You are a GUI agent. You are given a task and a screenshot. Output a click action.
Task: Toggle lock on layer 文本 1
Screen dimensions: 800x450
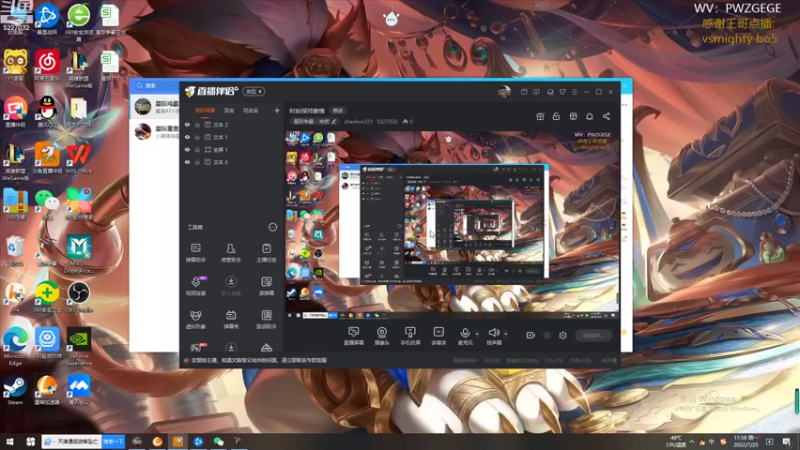[x=197, y=137]
